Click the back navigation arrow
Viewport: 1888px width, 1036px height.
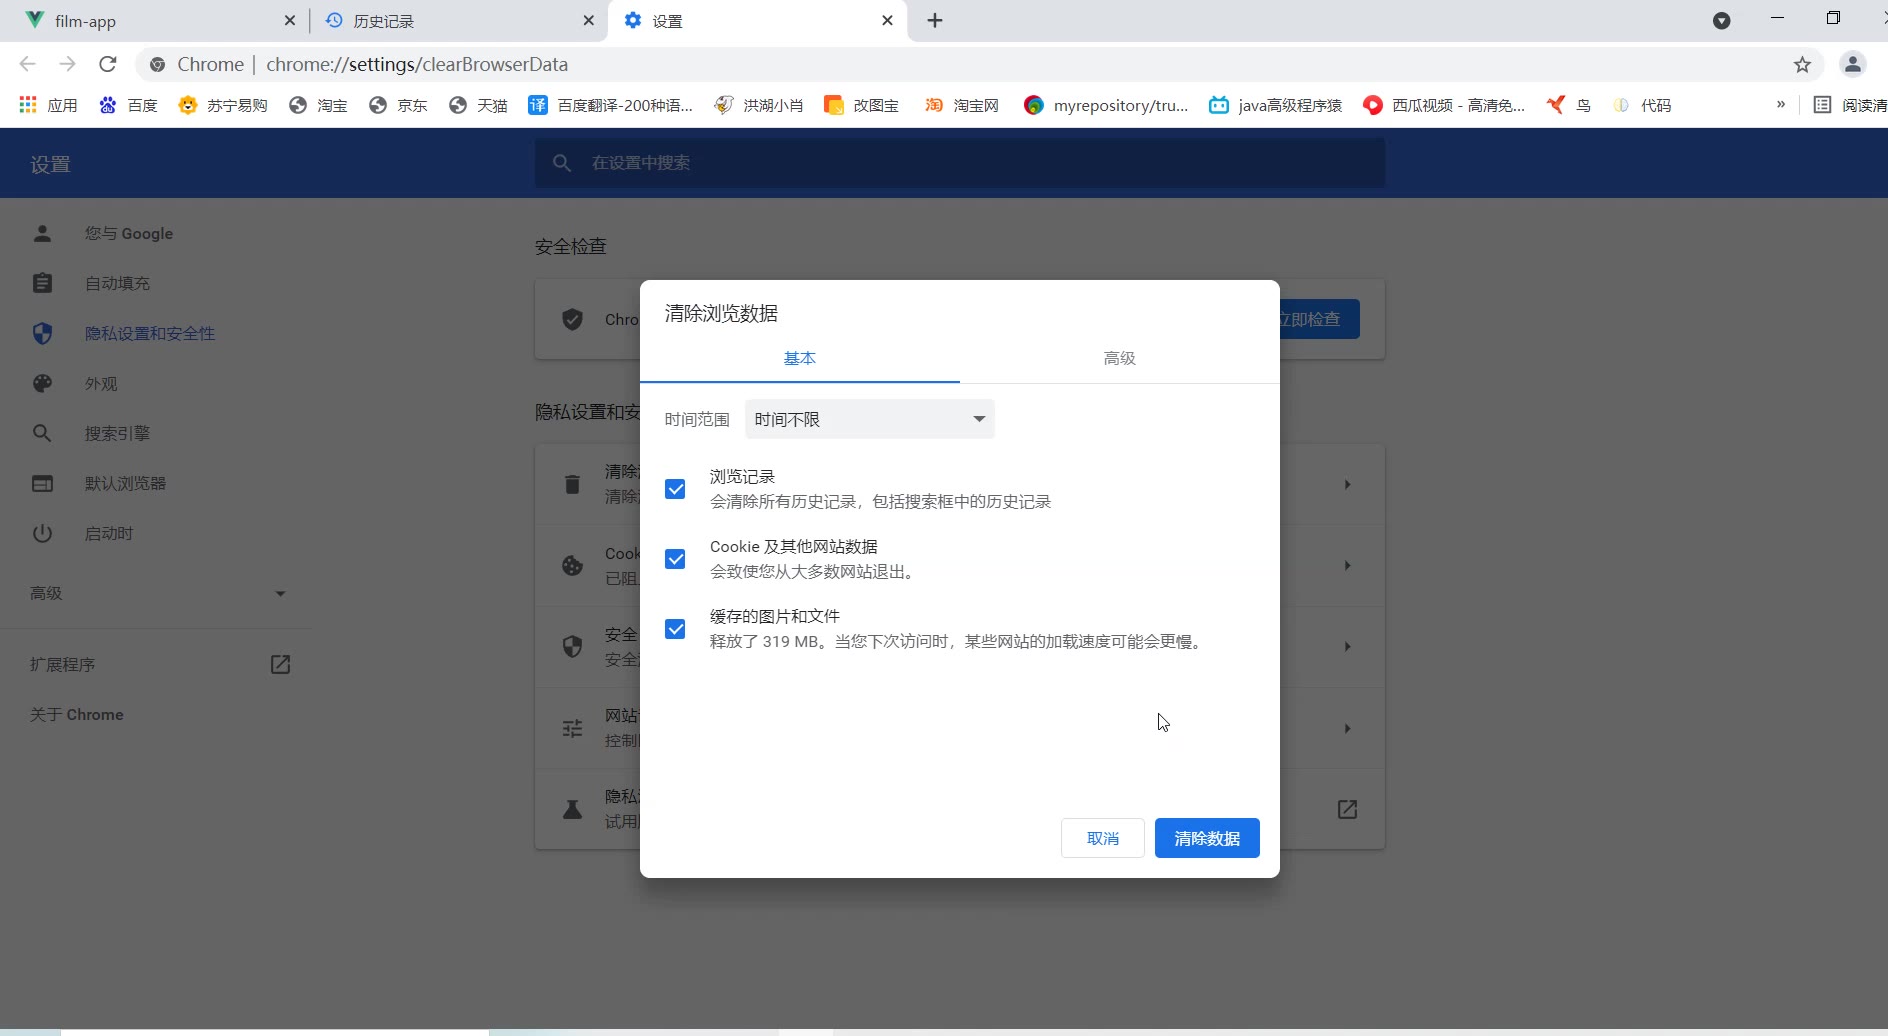(27, 64)
